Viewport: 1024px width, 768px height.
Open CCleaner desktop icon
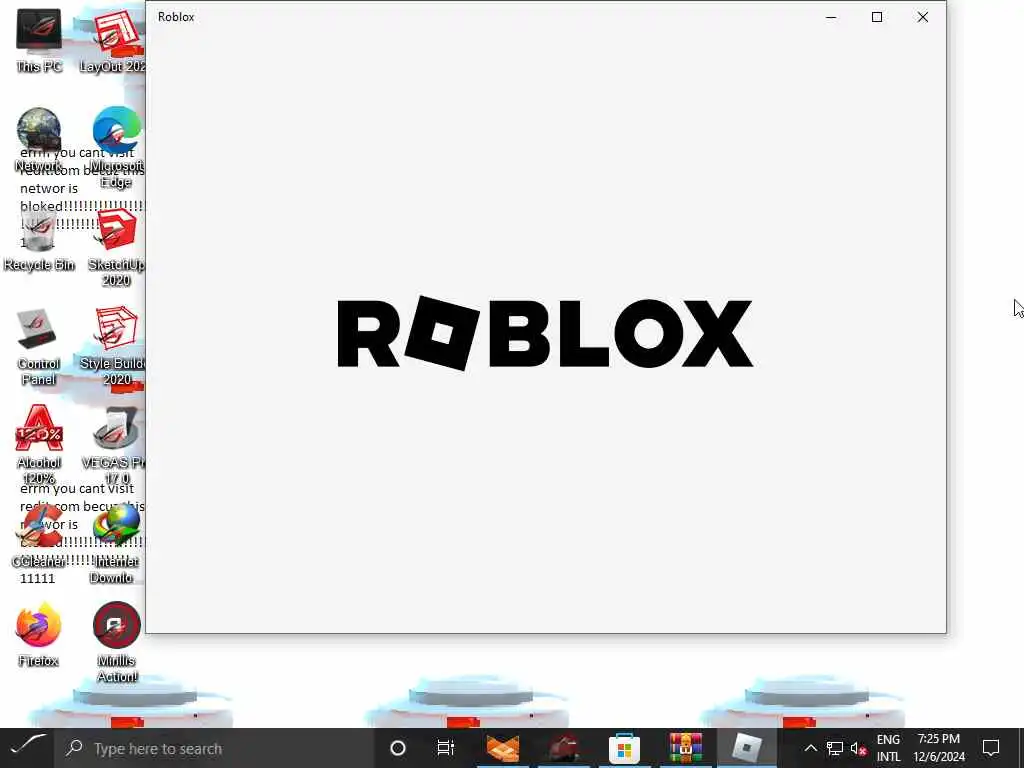tap(39, 536)
